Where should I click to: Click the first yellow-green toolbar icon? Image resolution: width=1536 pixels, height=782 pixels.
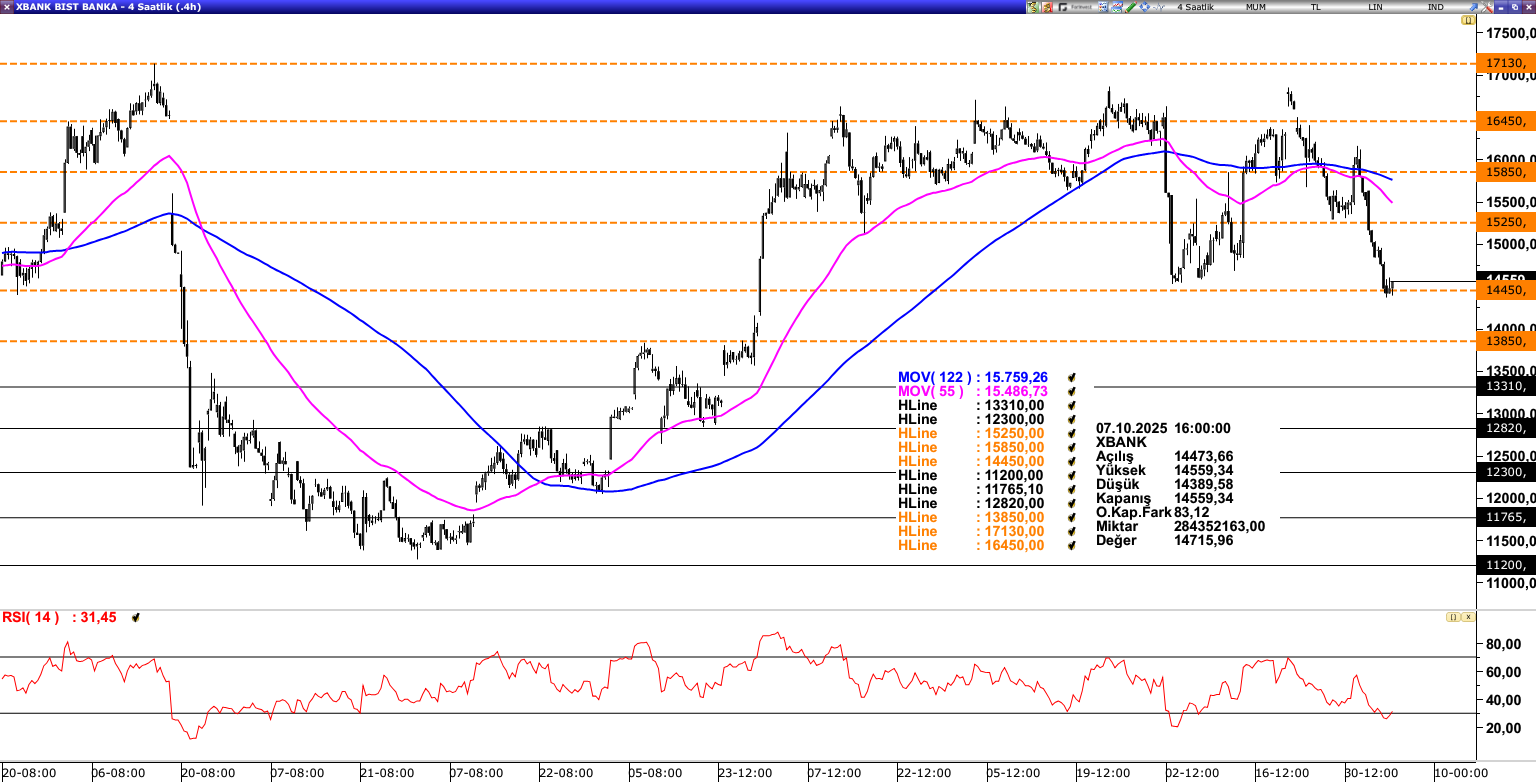pos(1033,7)
